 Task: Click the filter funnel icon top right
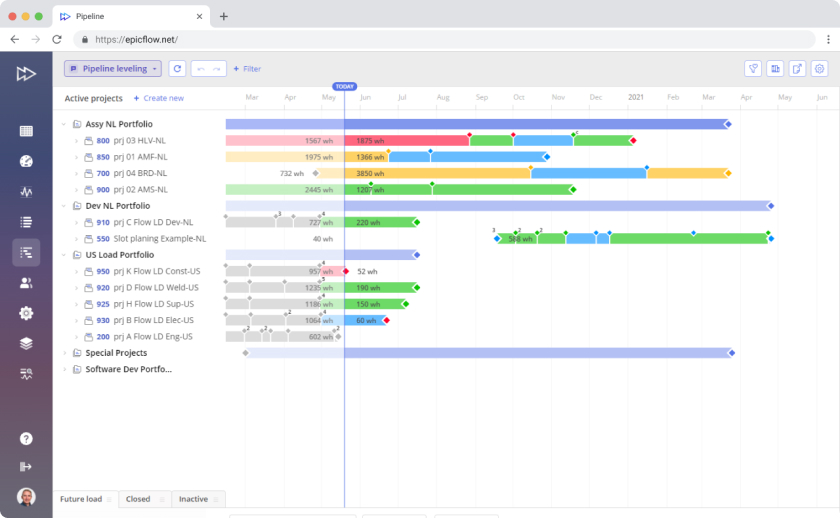point(753,69)
